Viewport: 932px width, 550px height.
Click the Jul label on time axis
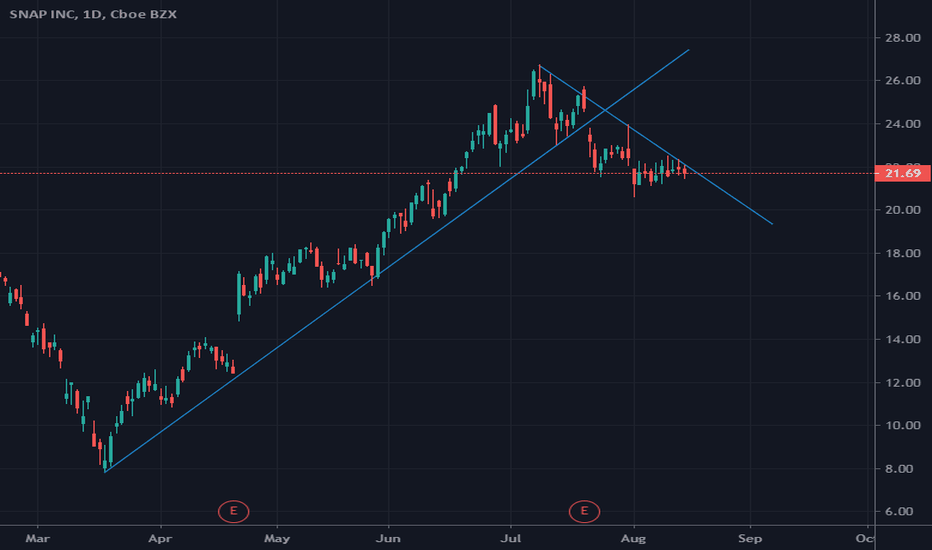[511, 539]
